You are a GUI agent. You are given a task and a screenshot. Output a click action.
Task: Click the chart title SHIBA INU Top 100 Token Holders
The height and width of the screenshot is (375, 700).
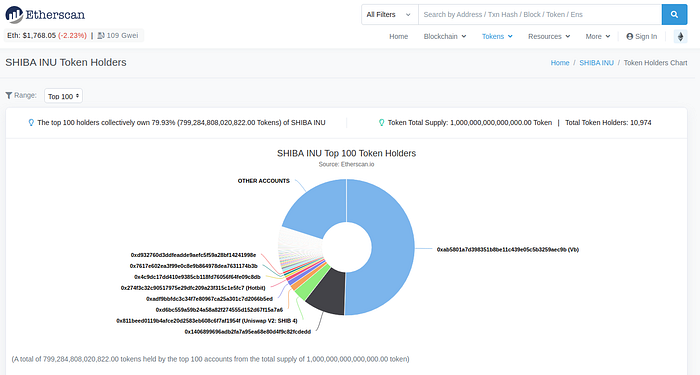click(346, 153)
